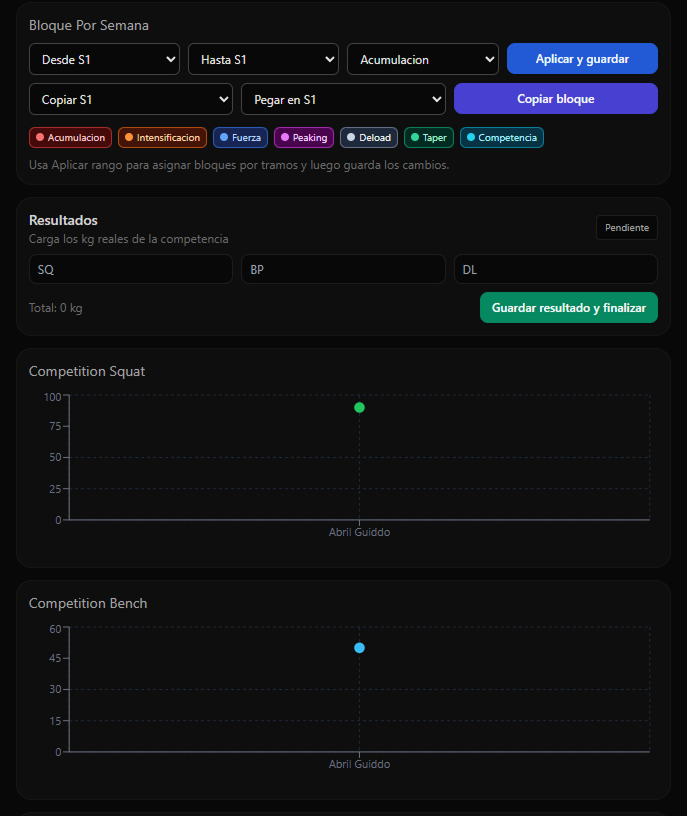Click the Copiar bloque button

point(555,99)
